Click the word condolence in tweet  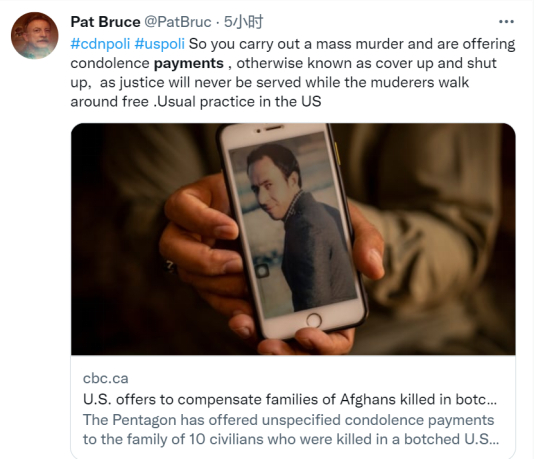coord(110,63)
